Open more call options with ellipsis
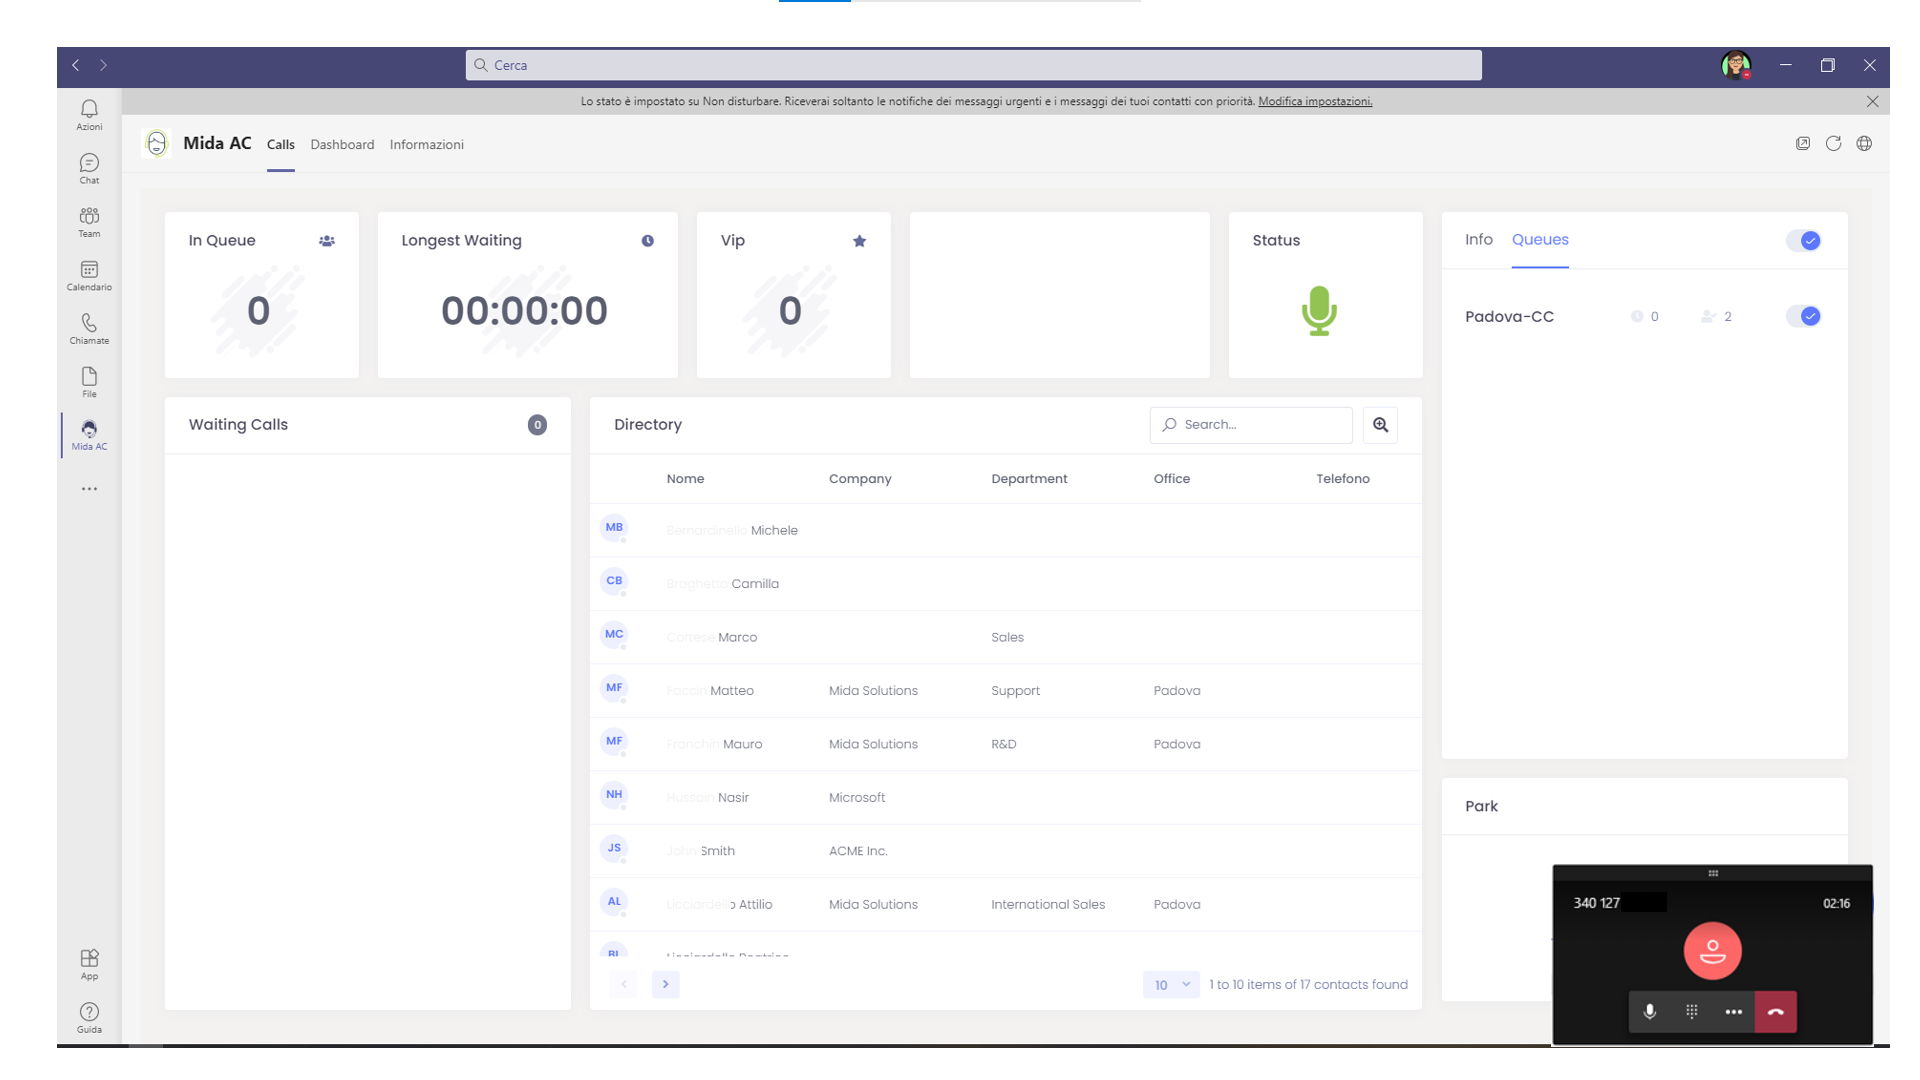This screenshot has width=1920, height=1080. click(1734, 1011)
